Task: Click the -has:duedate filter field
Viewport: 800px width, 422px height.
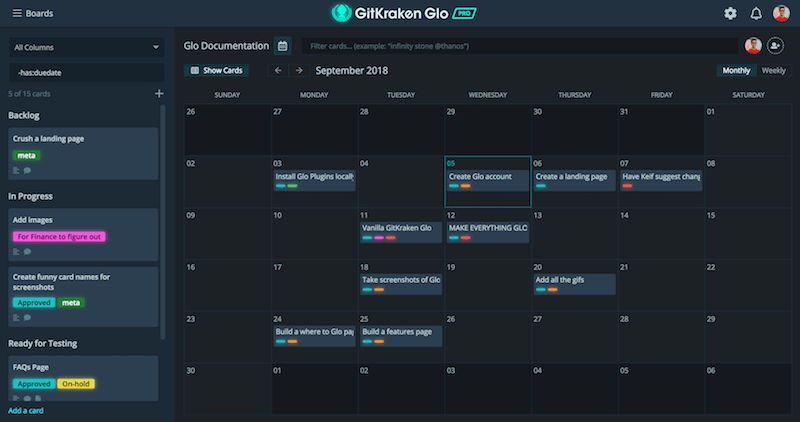Action: click(x=86, y=72)
